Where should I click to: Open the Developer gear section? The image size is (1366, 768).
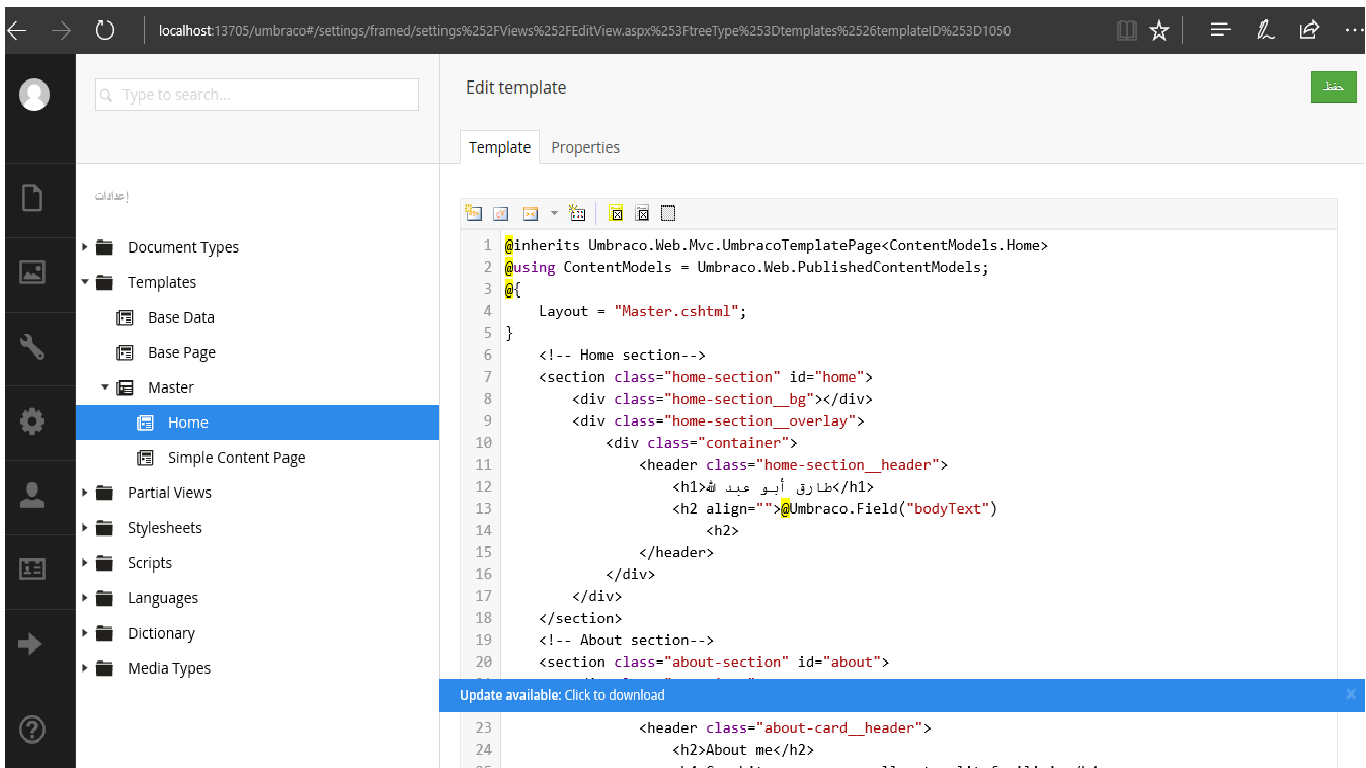click(x=32, y=421)
